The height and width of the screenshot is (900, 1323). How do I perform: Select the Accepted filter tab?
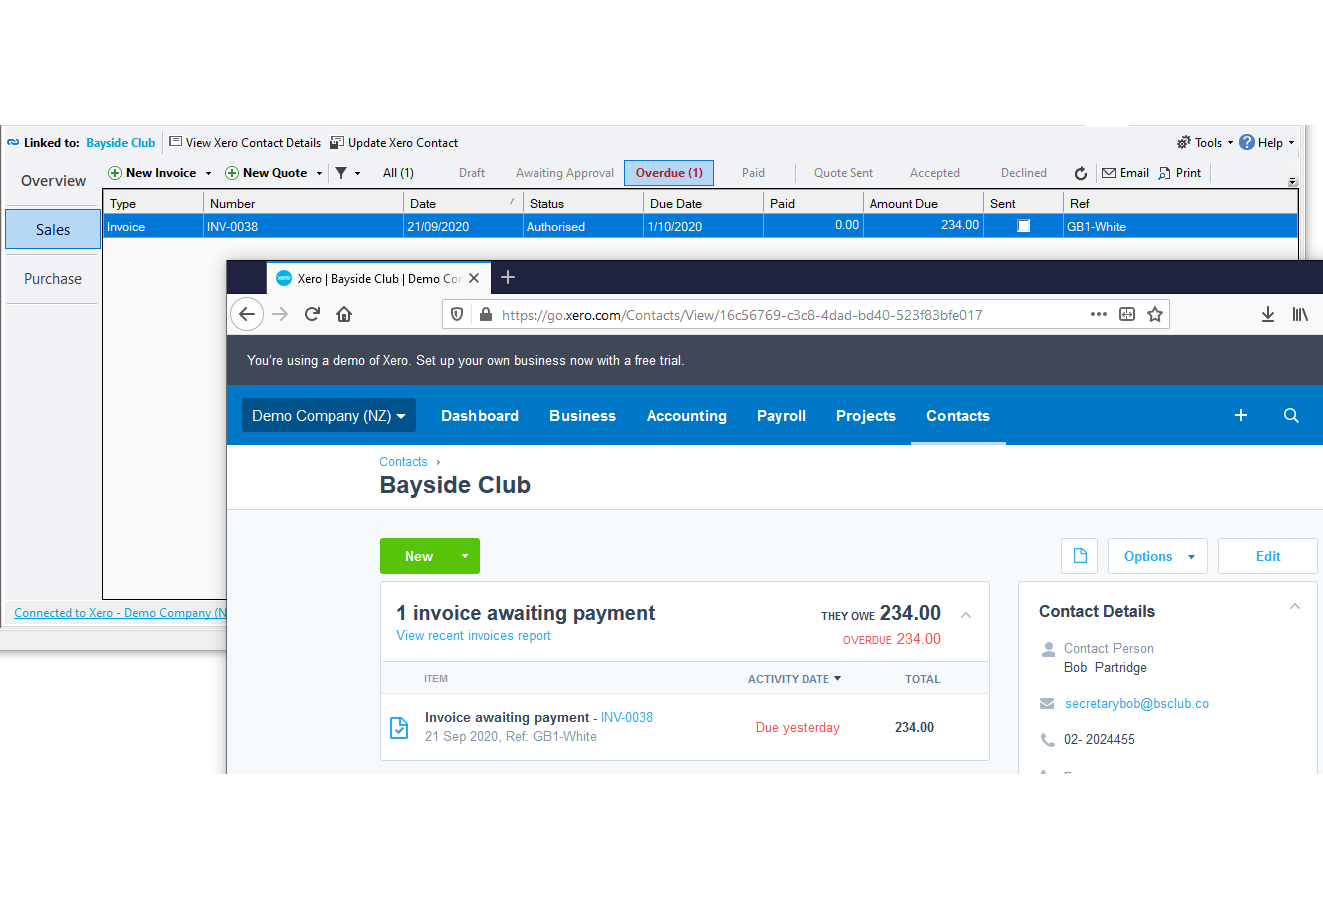[935, 173]
